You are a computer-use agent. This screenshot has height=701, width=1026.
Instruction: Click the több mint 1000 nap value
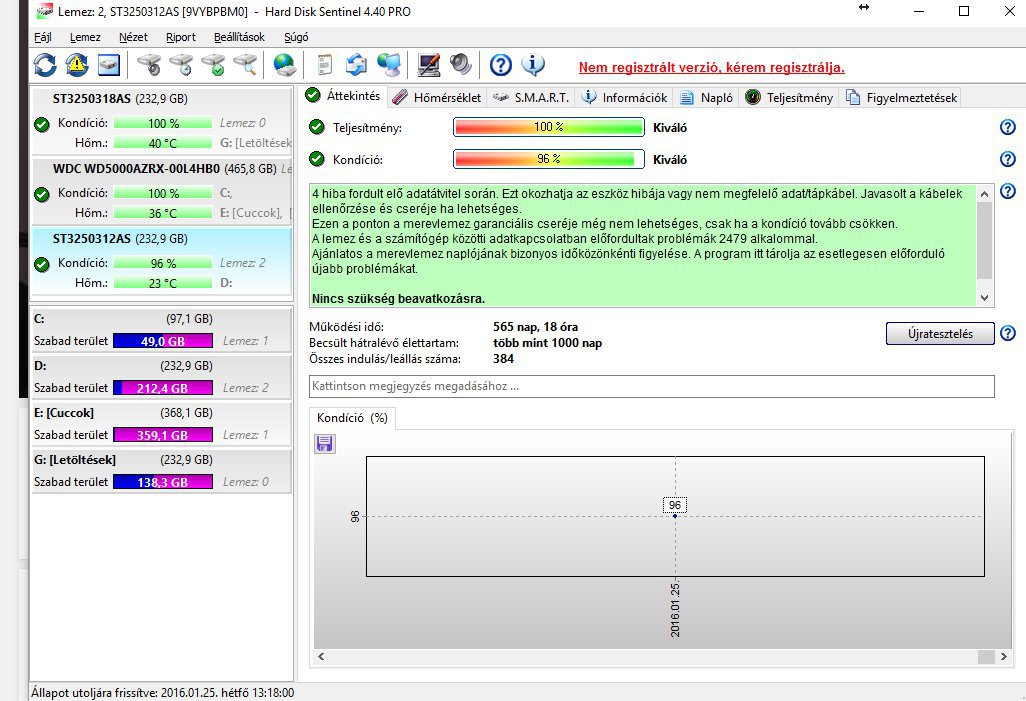pyautogui.click(x=547, y=343)
